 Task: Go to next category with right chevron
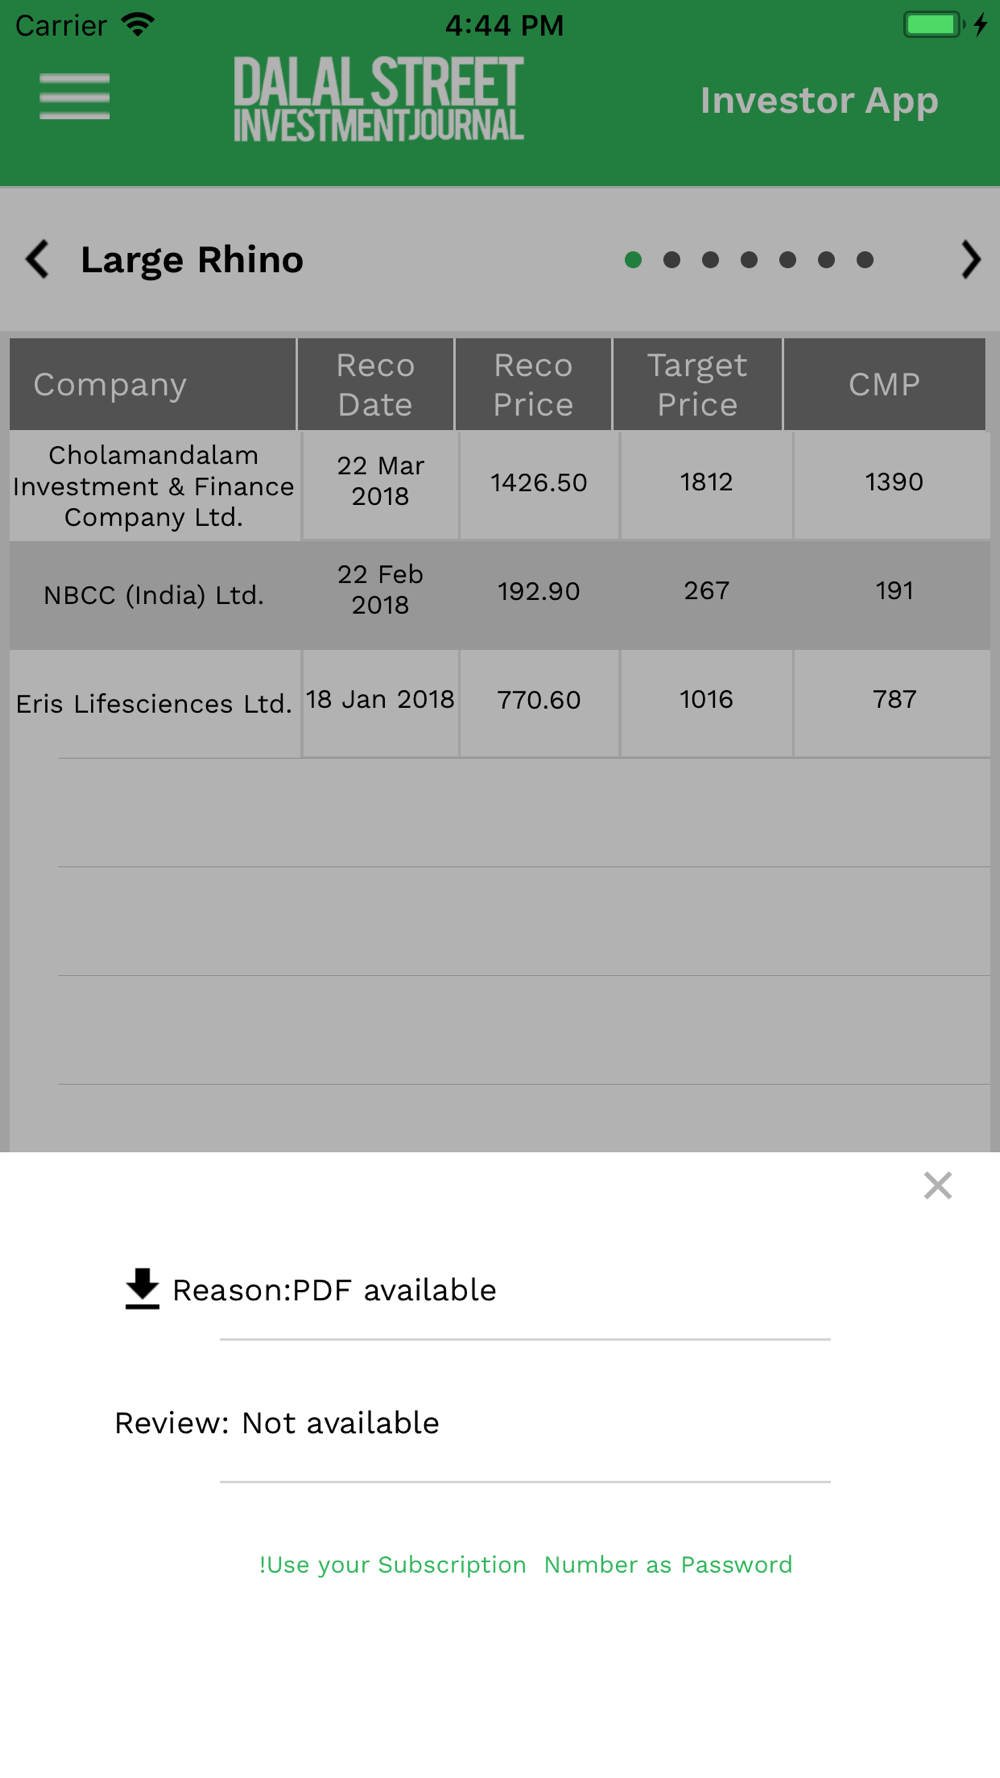(970, 259)
